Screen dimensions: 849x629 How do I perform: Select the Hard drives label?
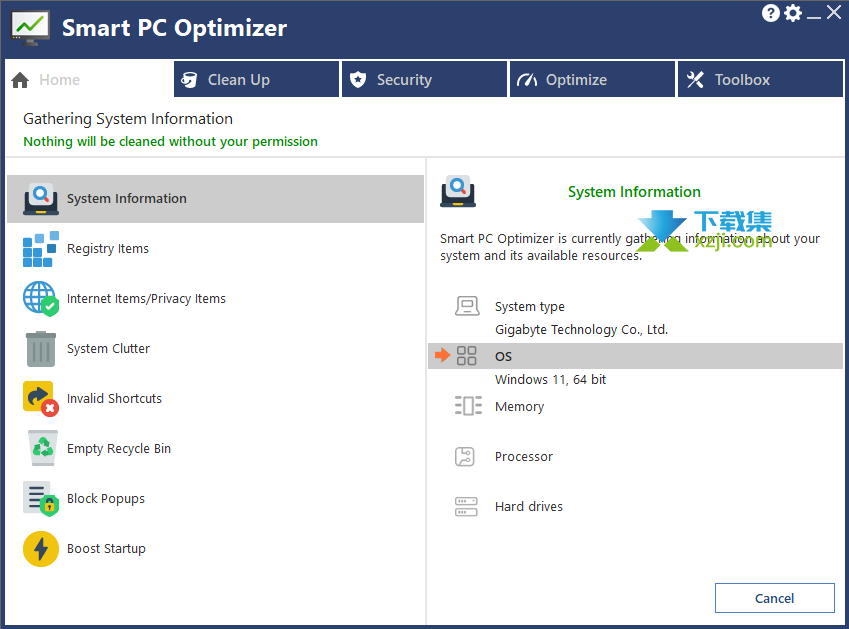point(528,507)
